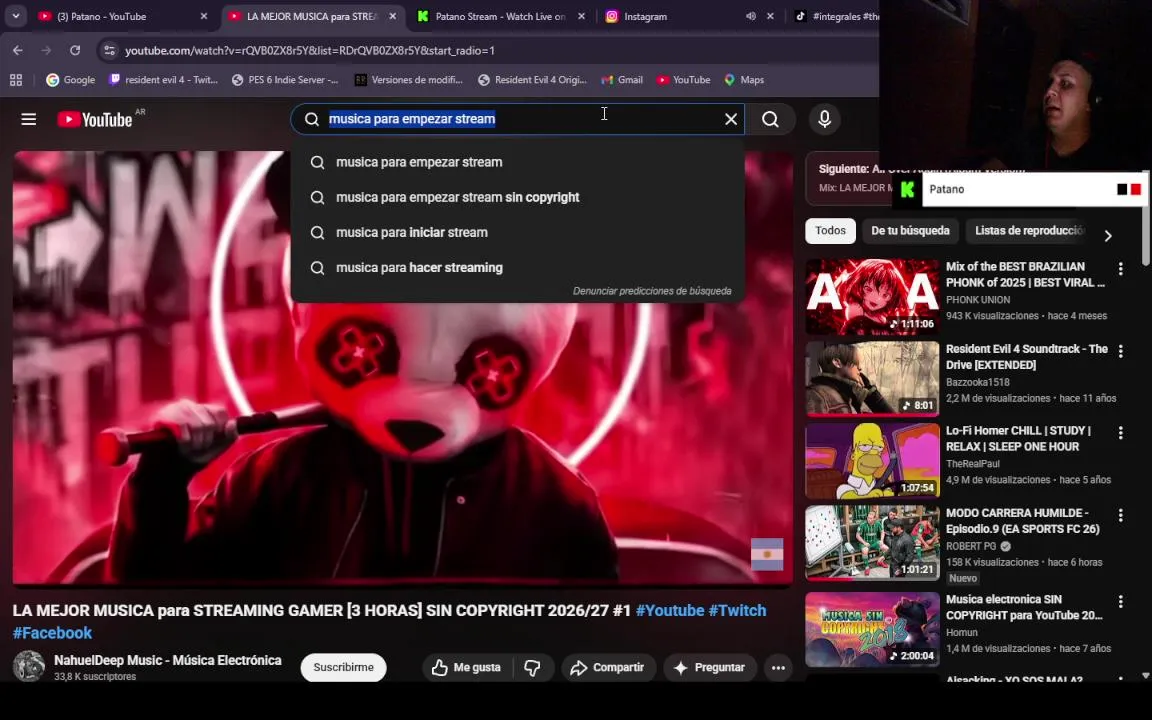Open the Musica electronica SIN COPYRIGHT thumbnail
The image size is (1152, 720).
(x=872, y=630)
